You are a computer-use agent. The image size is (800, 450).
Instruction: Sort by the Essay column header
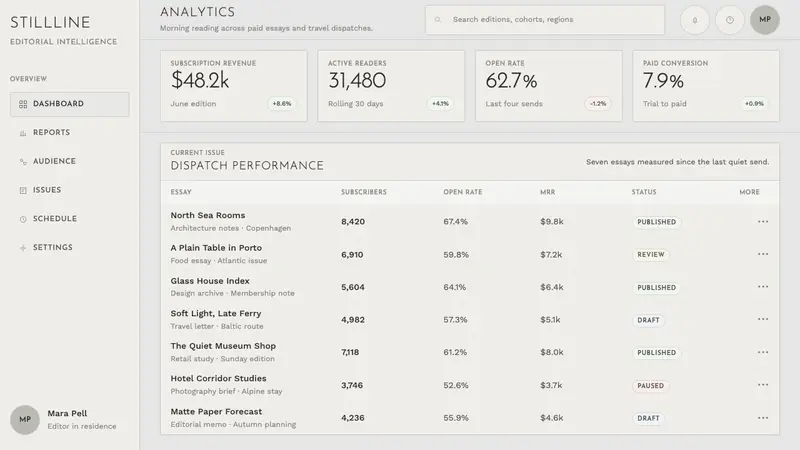181,192
